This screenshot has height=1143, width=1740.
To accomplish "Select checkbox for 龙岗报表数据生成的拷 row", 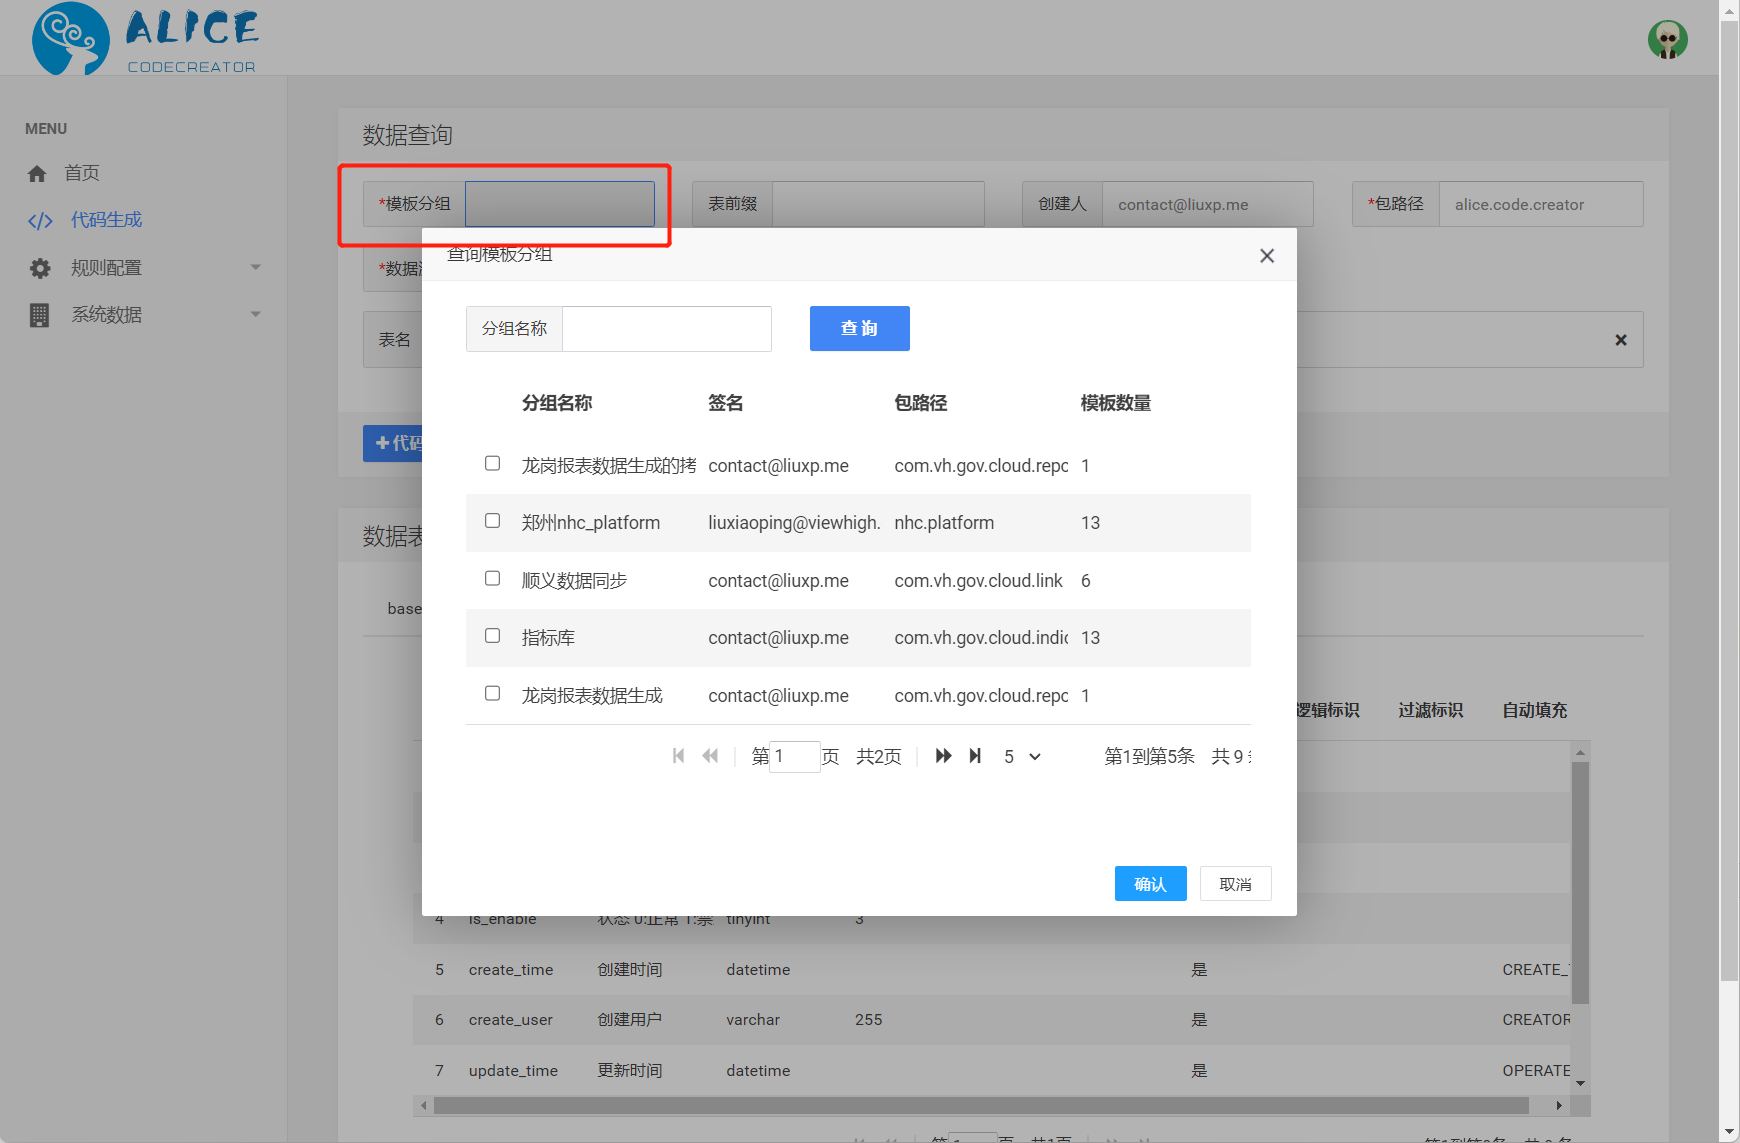I will tap(492, 463).
